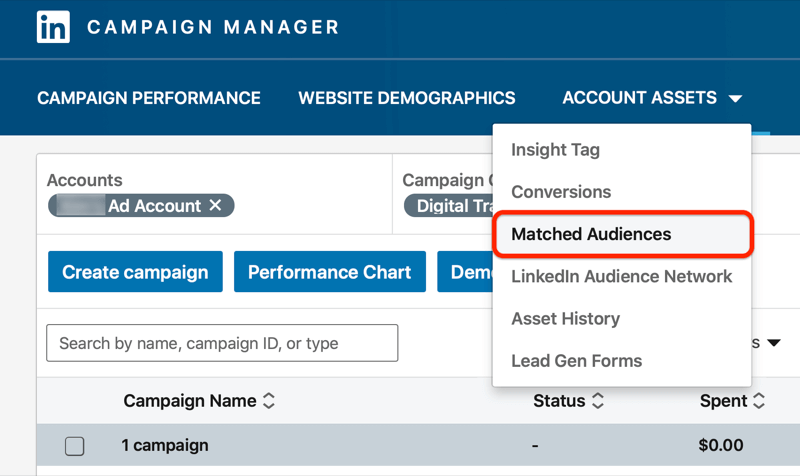The image size is (800, 476).
Task: Focus the campaign search input field
Action: click(222, 343)
